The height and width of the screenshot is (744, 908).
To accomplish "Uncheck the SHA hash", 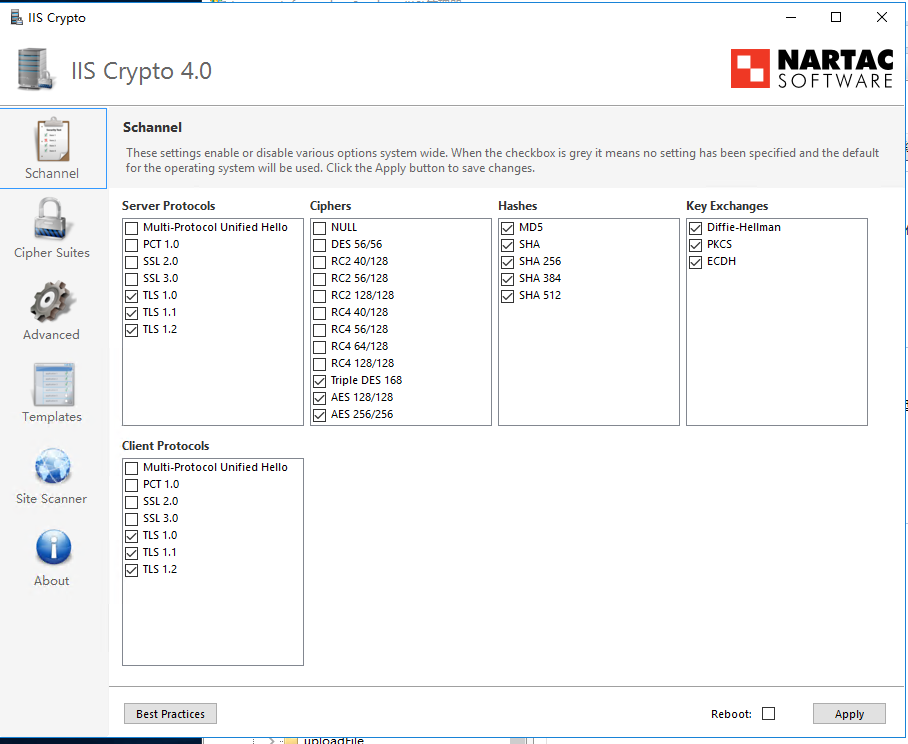I will [x=507, y=245].
